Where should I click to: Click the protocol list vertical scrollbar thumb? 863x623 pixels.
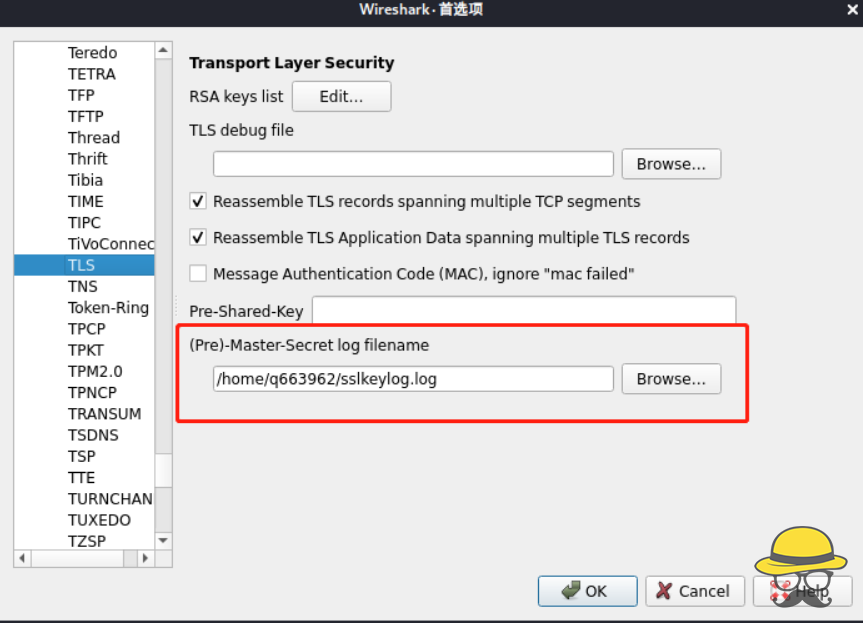(163, 471)
